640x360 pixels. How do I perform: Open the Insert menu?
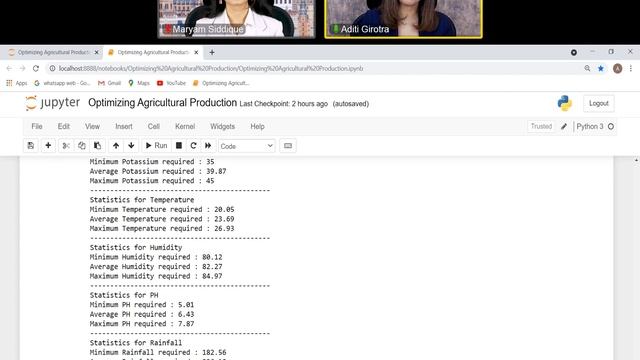click(124, 127)
